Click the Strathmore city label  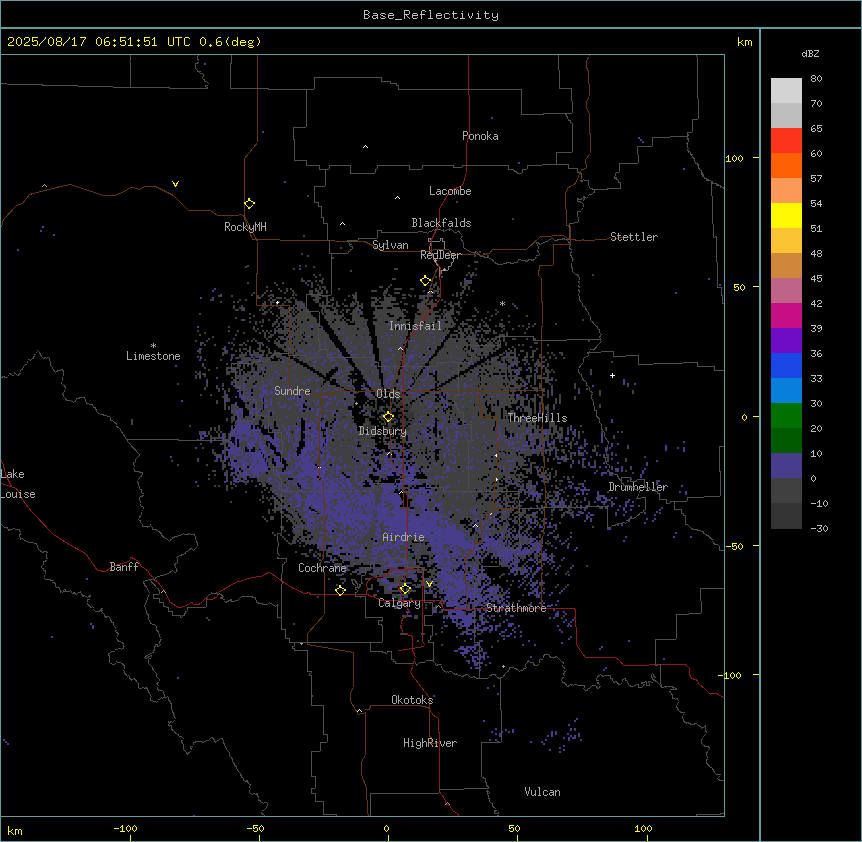point(516,608)
